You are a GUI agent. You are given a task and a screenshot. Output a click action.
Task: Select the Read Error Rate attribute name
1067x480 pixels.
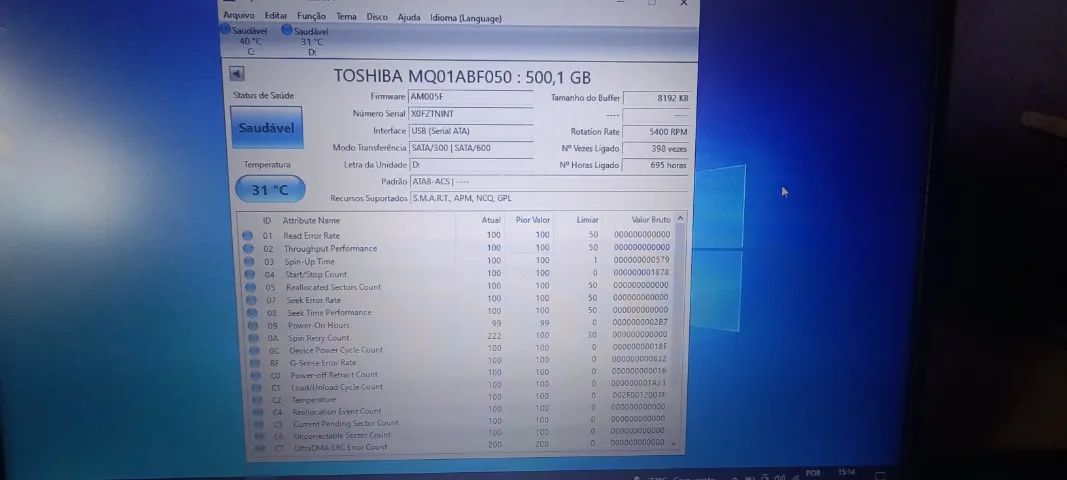(312, 236)
